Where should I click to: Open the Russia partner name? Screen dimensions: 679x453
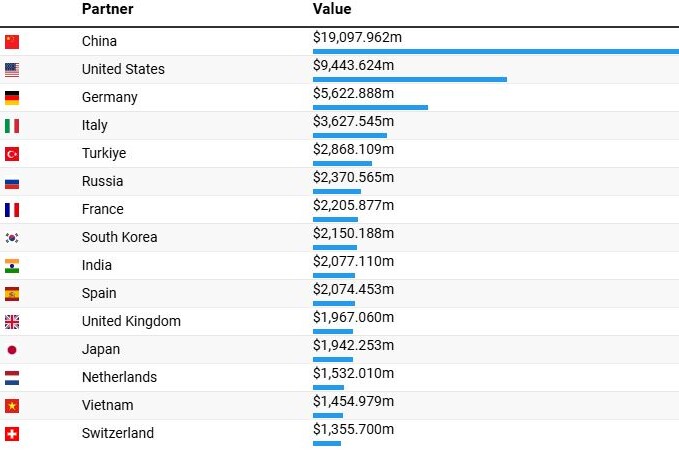click(103, 181)
